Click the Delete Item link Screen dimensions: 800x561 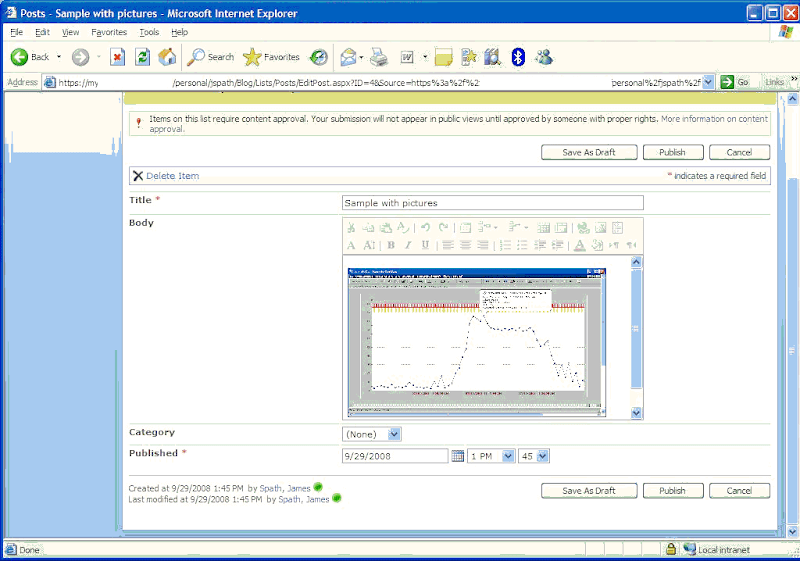click(172, 176)
